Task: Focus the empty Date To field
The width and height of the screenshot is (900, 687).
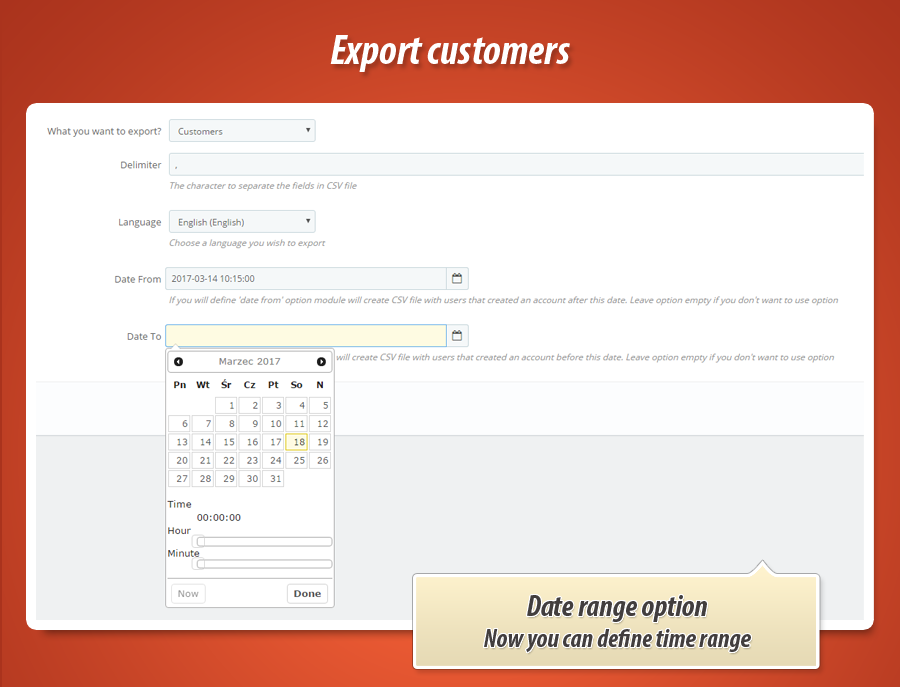Action: [x=306, y=336]
